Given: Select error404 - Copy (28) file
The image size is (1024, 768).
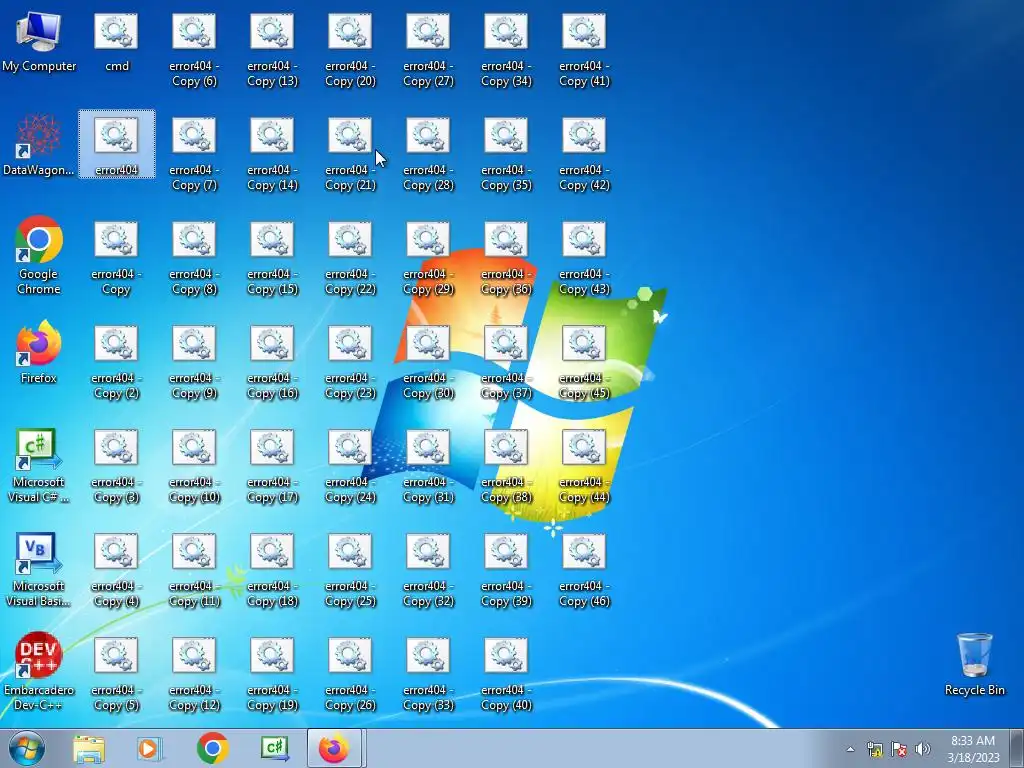Looking at the screenshot, I should tap(428, 155).
